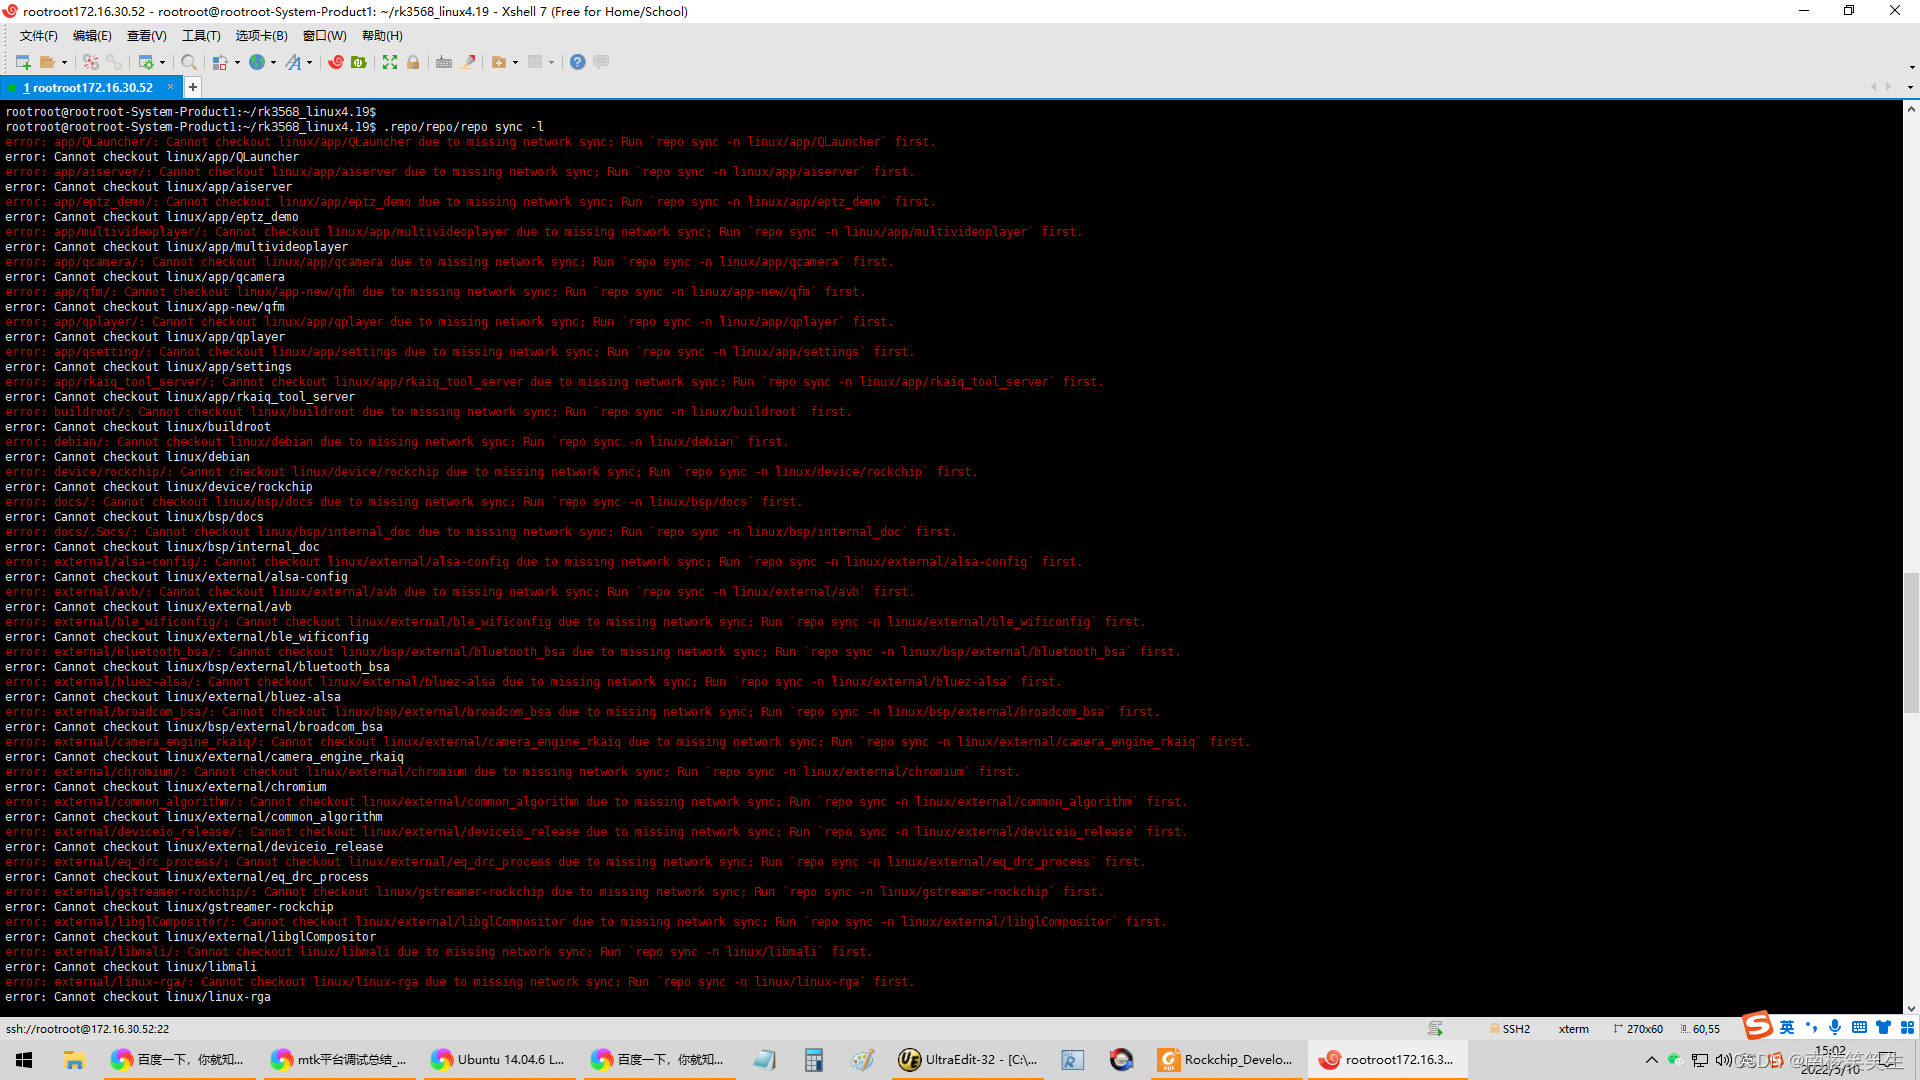Toggle the microphone icon in tray
This screenshot has height=1080, width=1920.
[1835, 1027]
